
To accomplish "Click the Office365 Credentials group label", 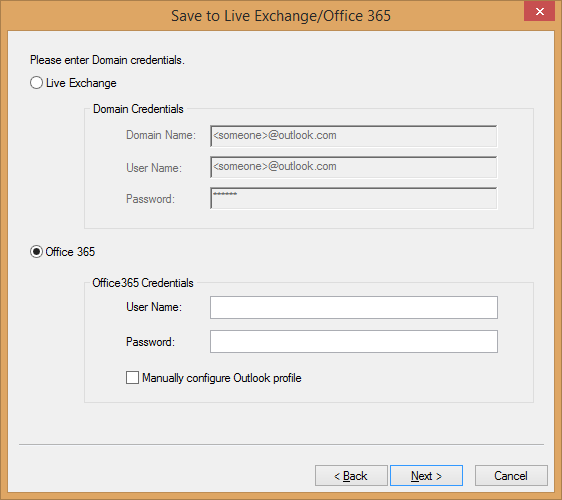I will pos(143,283).
